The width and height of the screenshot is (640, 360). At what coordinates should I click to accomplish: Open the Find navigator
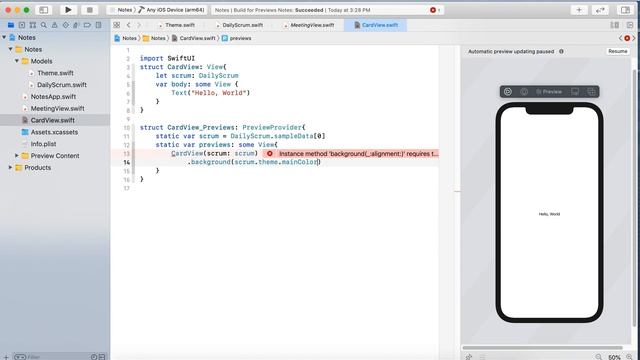coord(44,25)
